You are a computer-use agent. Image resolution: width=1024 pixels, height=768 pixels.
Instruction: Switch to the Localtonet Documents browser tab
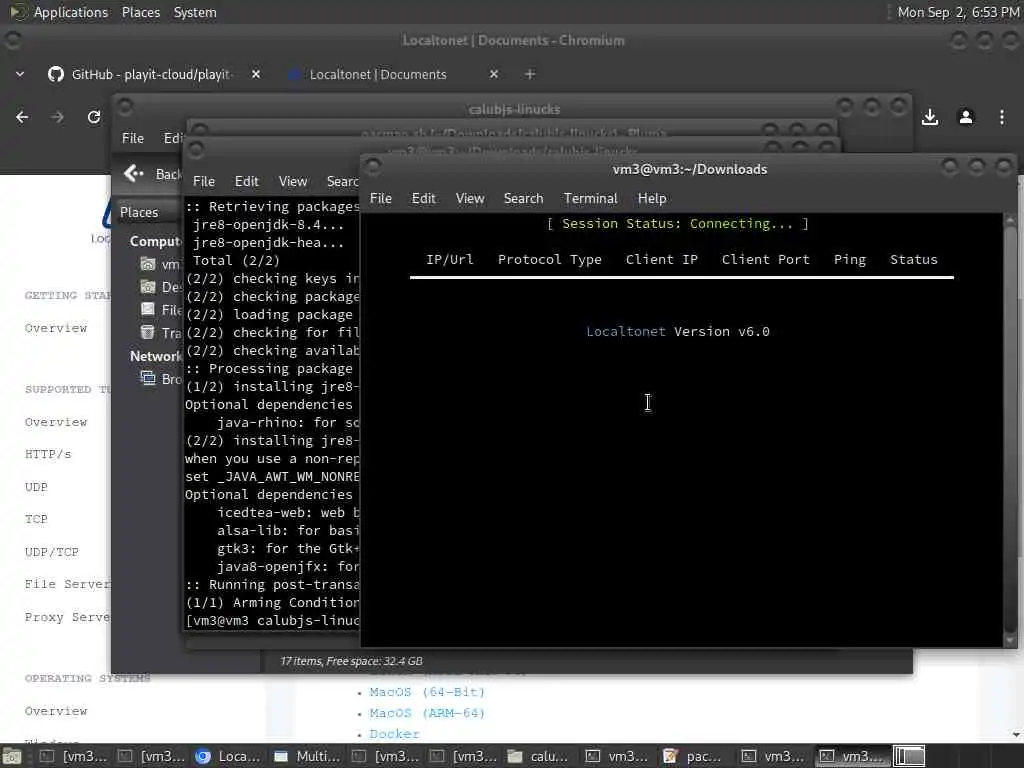(x=377, y=74)
